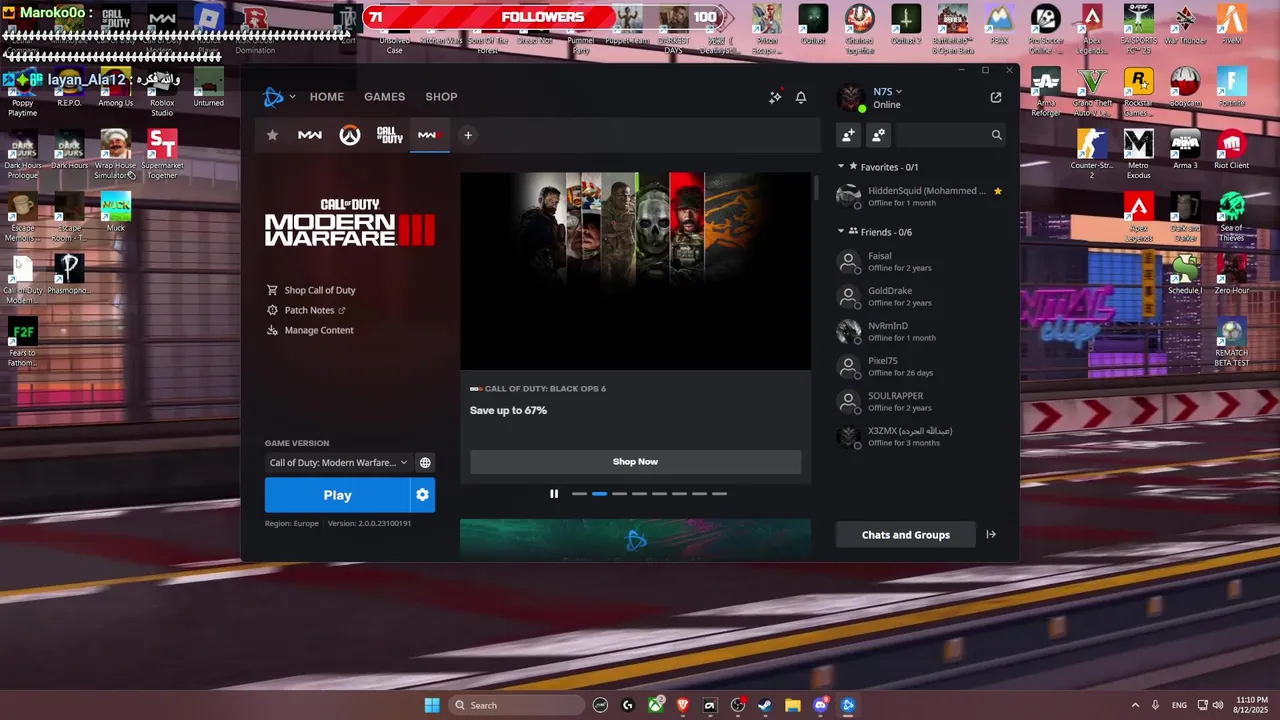Viewport: 1280px width, 720px height.
Task: Show hidden system tray icons
Action: click(x=1135, y=705)
